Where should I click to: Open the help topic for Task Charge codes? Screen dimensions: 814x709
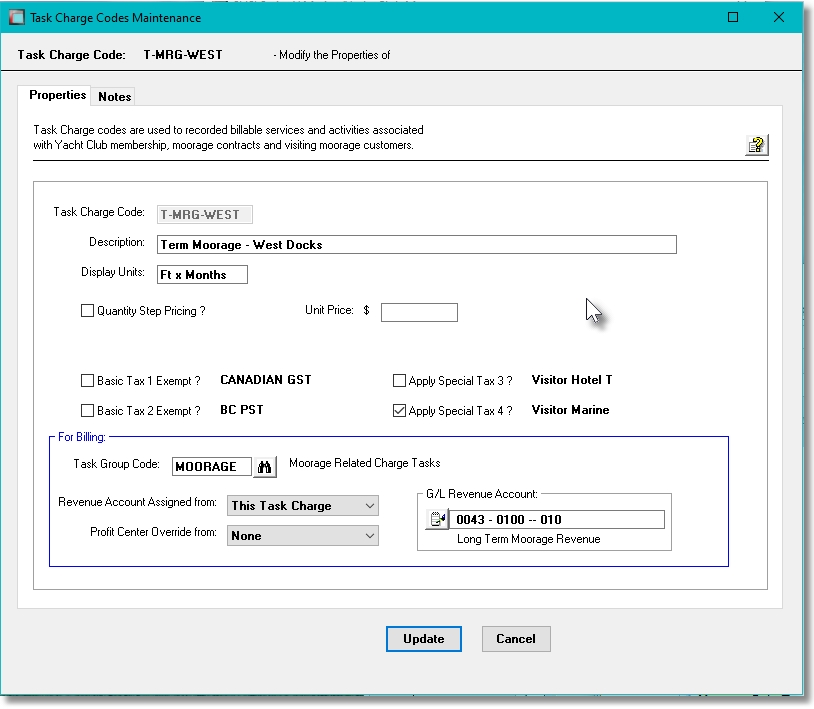click(x=757, y=144)
